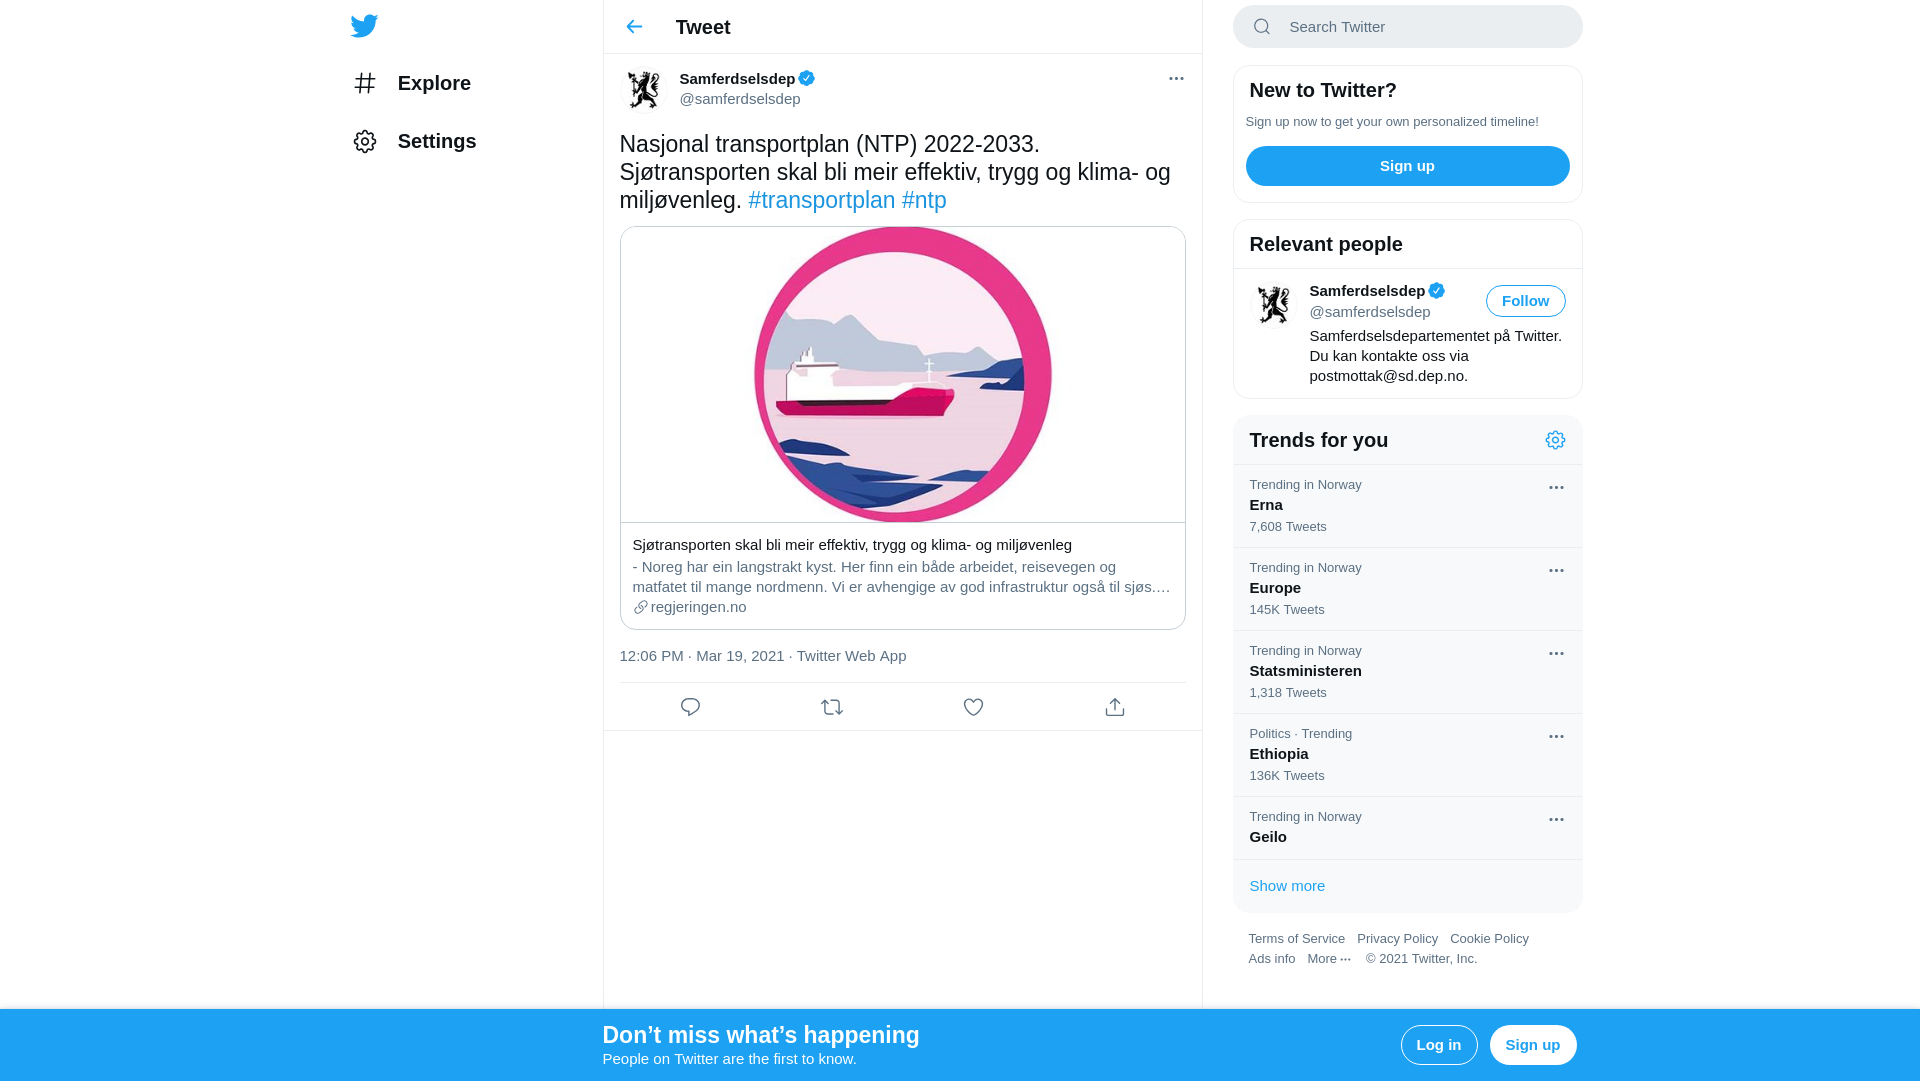Like the tweet with the heart icon
Viewport: 1920px width, 1081px height.
973,707
